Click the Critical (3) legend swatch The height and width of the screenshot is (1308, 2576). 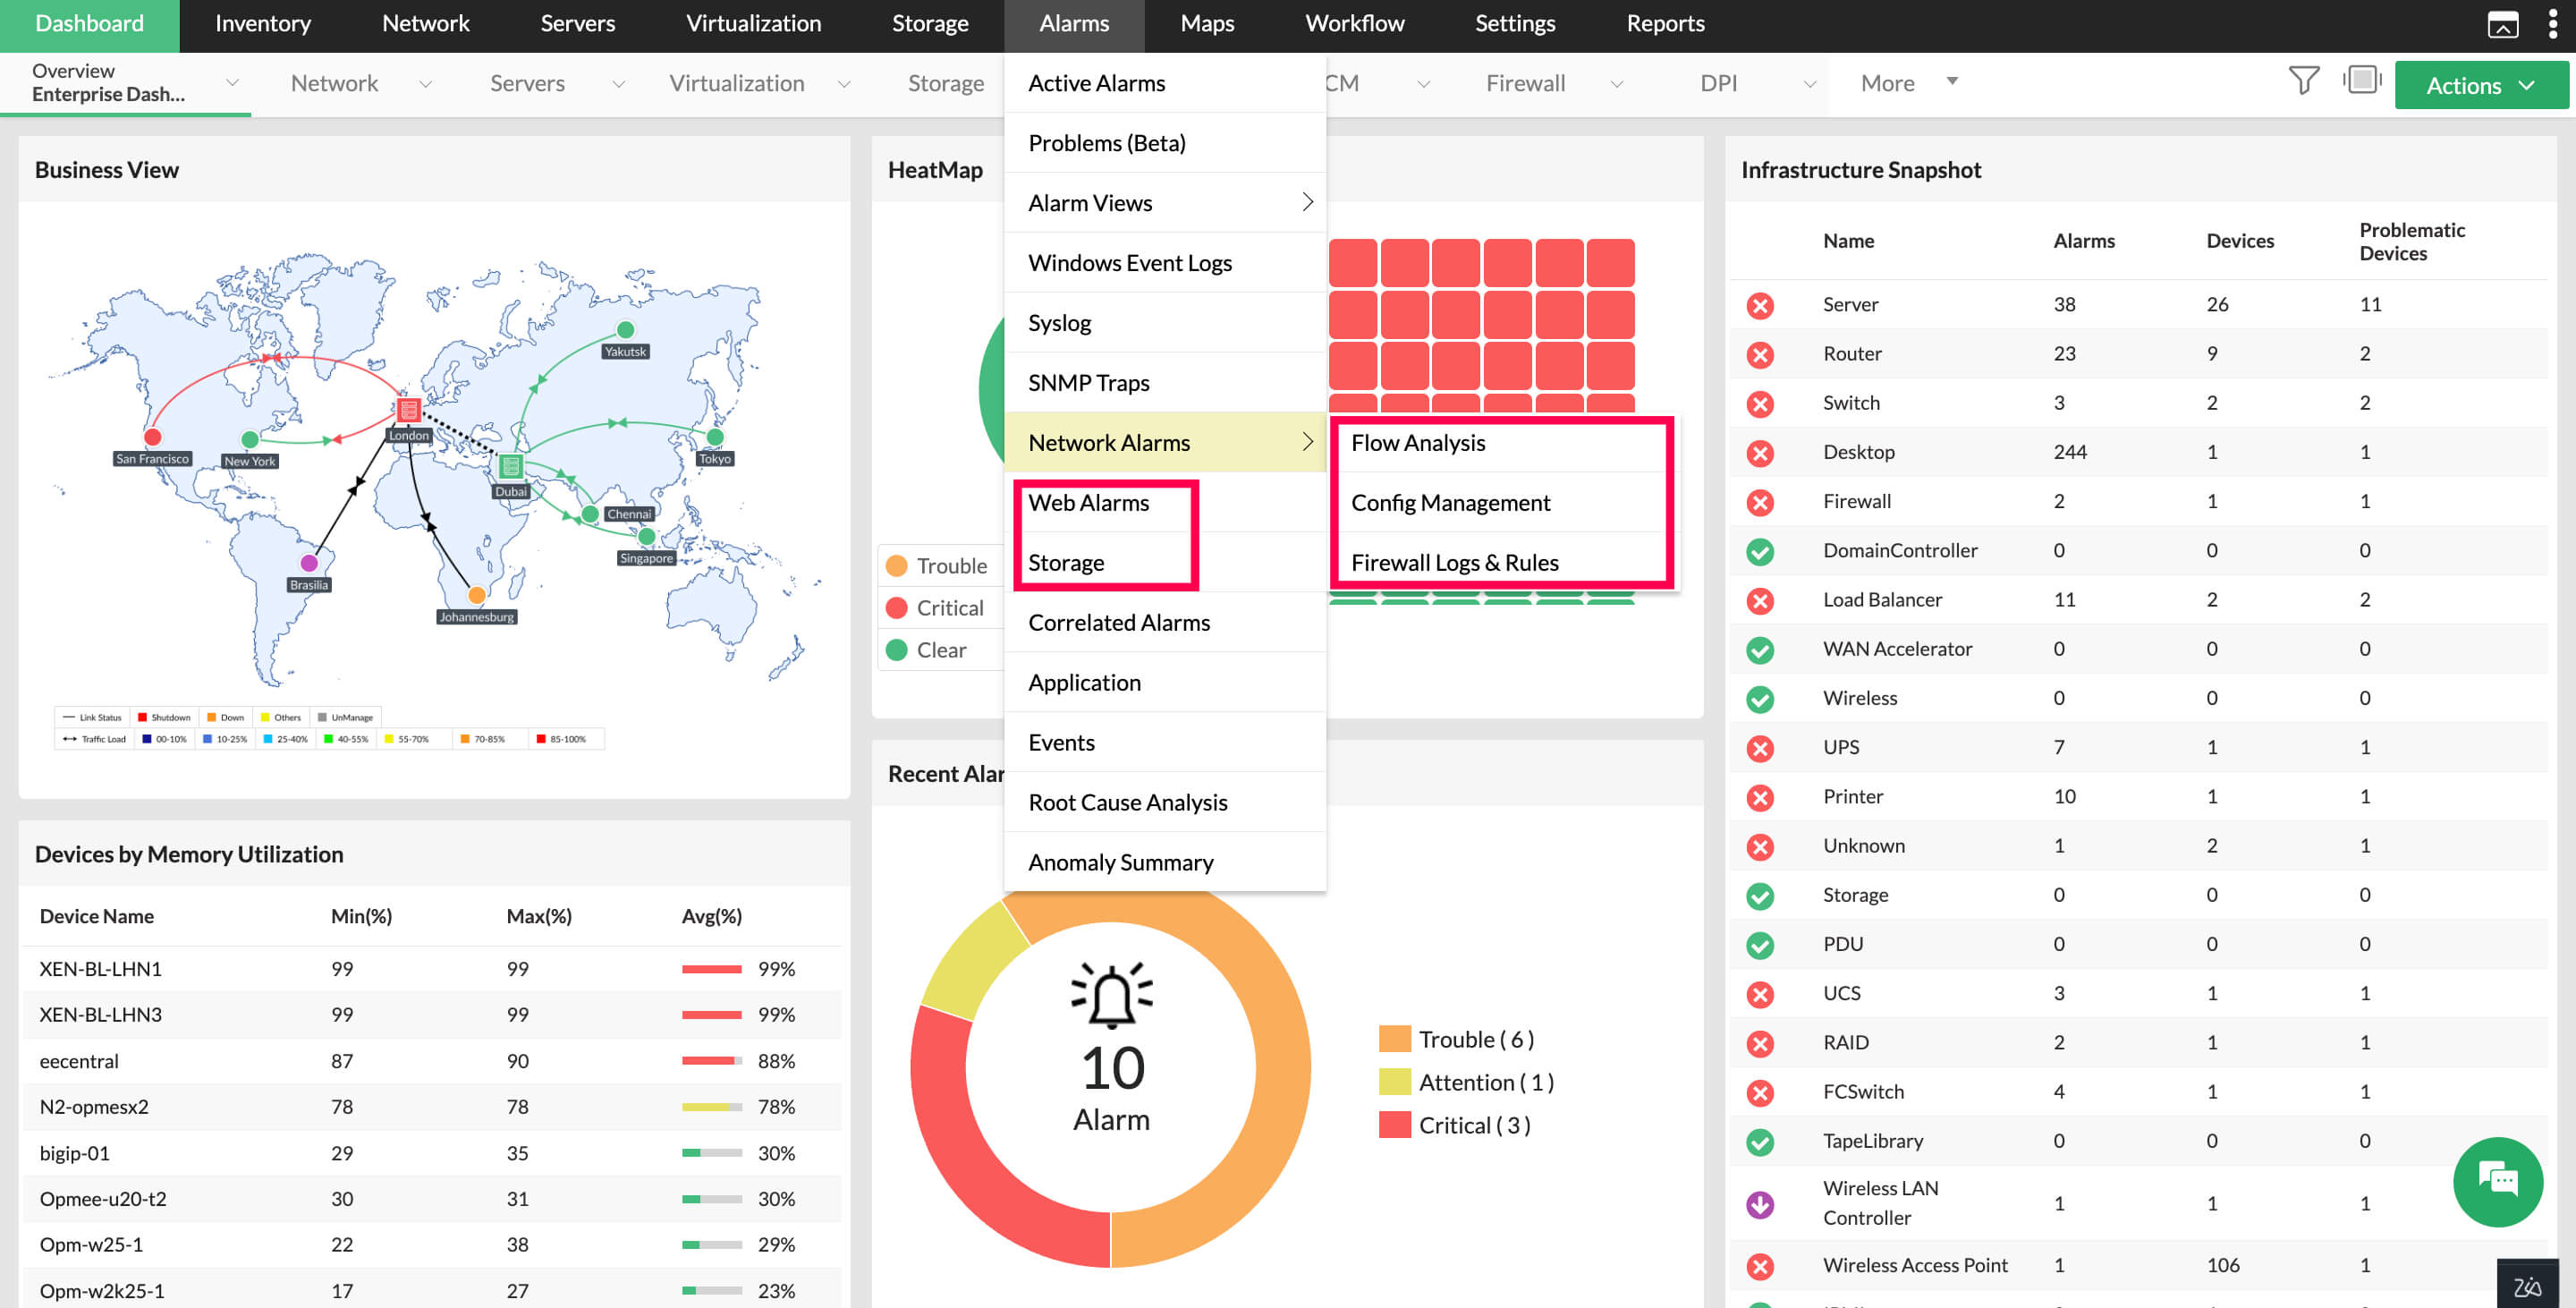[1394, 1126]
